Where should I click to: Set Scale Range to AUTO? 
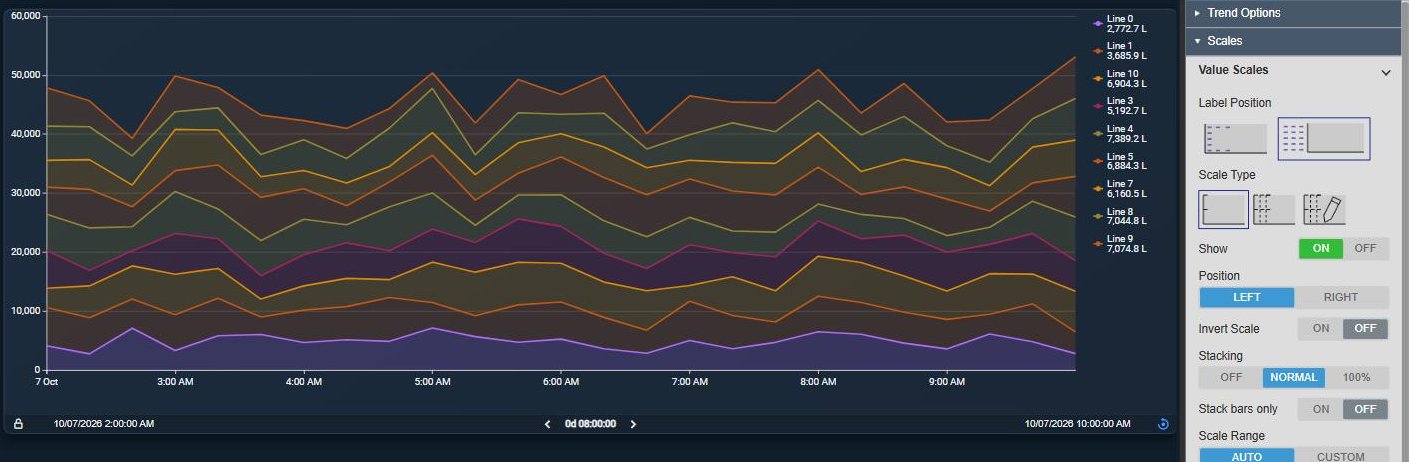(x=1247, y=456)
